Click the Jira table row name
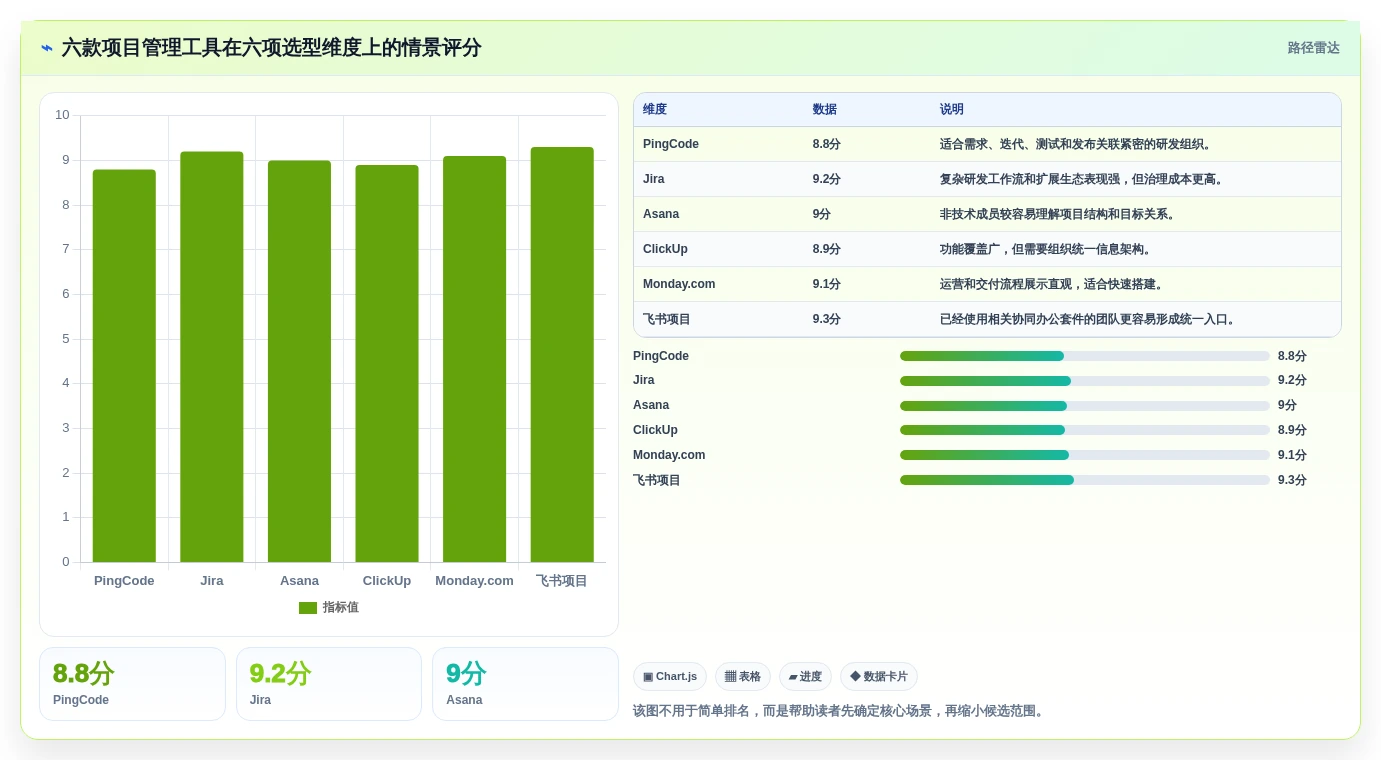This screenshot has width=1381, height=760. tap(654, 179)
